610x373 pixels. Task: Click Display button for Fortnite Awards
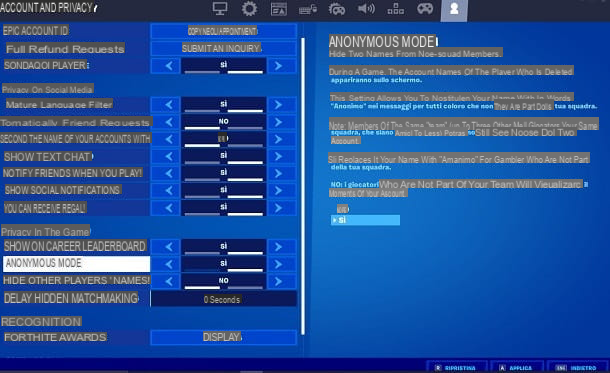pyautogui.click(x=224, y=337)
